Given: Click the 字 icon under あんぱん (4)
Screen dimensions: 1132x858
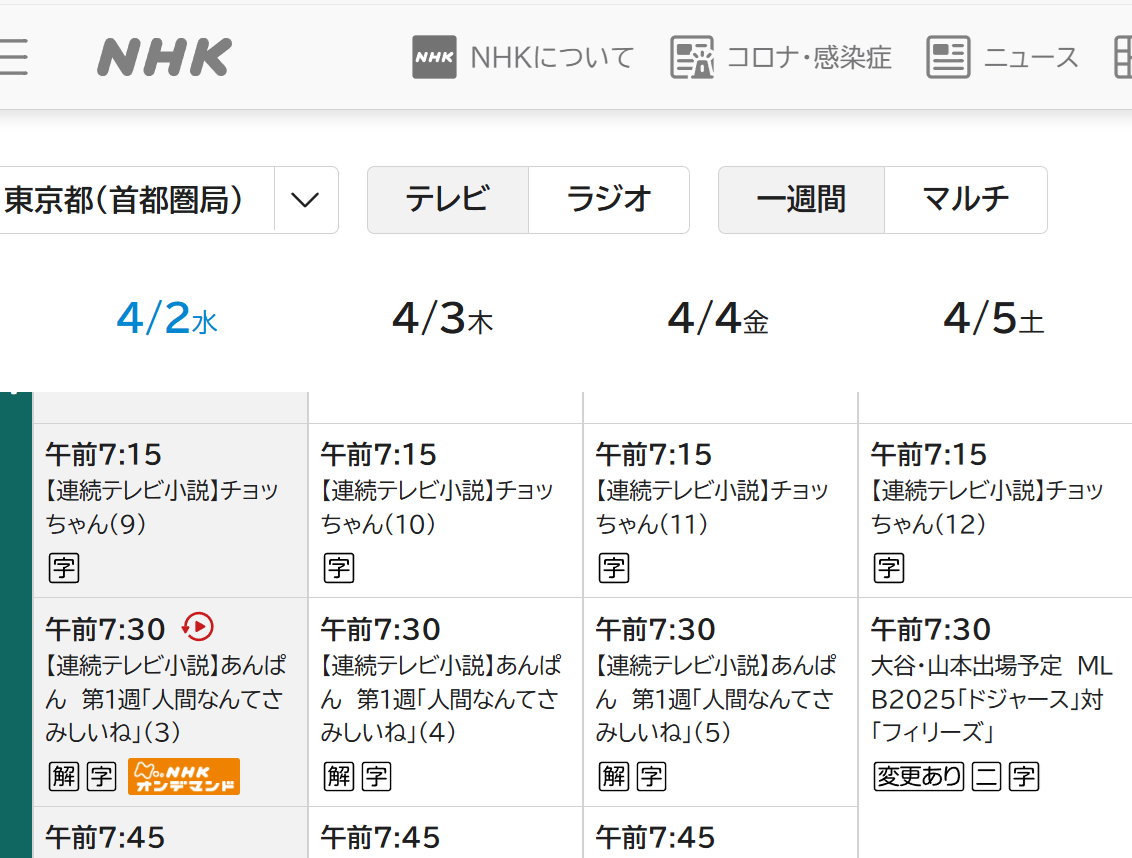Looking at the screenshot, I should pyautogui.click(x=377, y=777).
